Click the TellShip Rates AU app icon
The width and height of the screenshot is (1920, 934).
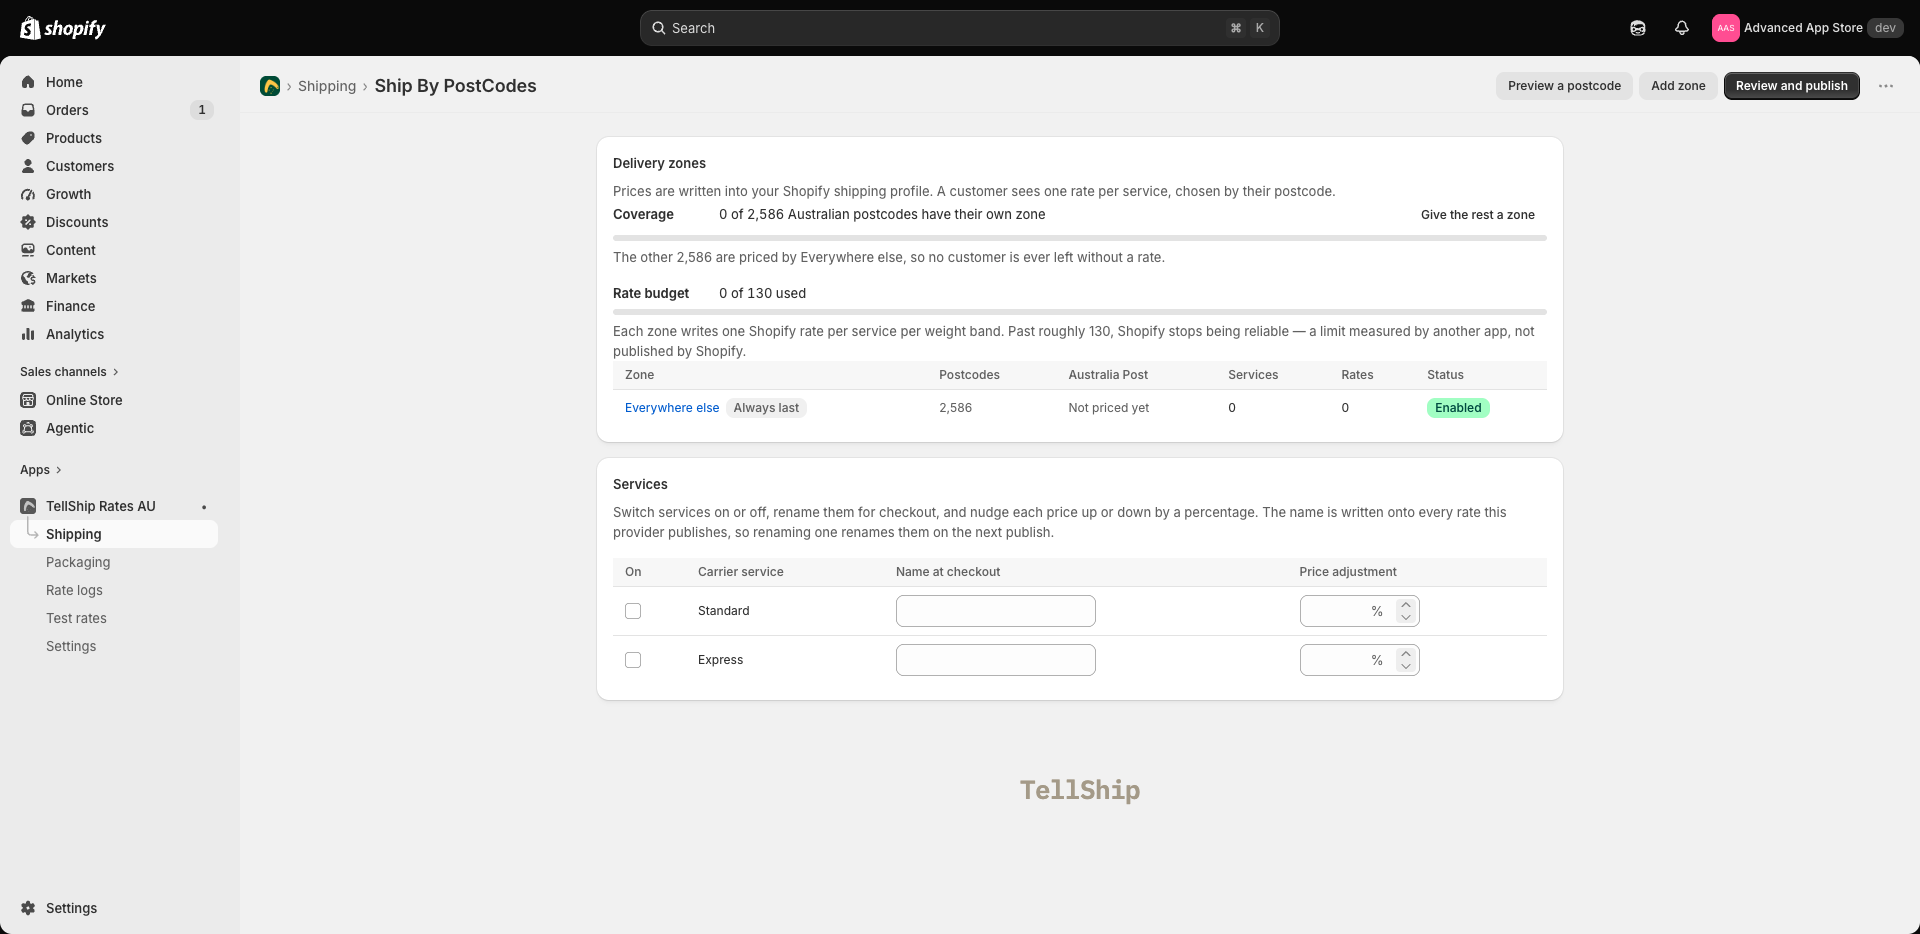tap(28, 506)
